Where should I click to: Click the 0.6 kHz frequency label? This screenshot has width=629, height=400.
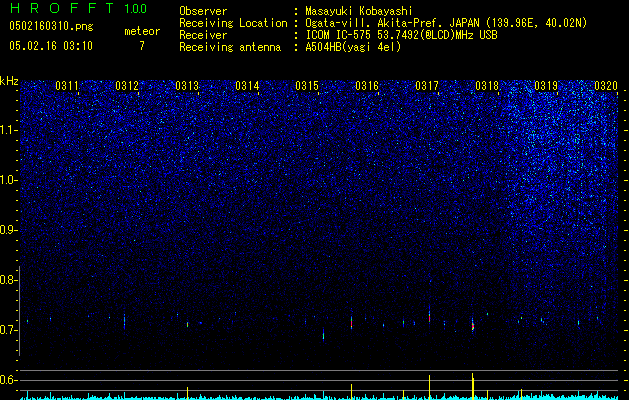click(8, 380)
